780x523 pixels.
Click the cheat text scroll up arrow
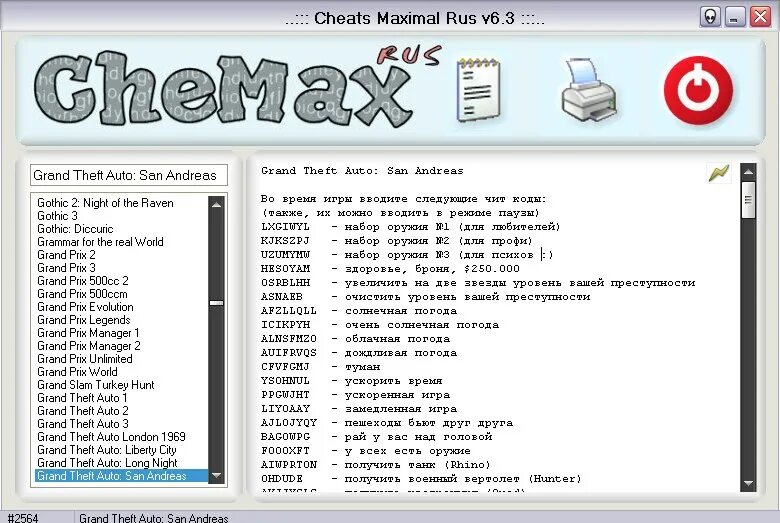748,172
